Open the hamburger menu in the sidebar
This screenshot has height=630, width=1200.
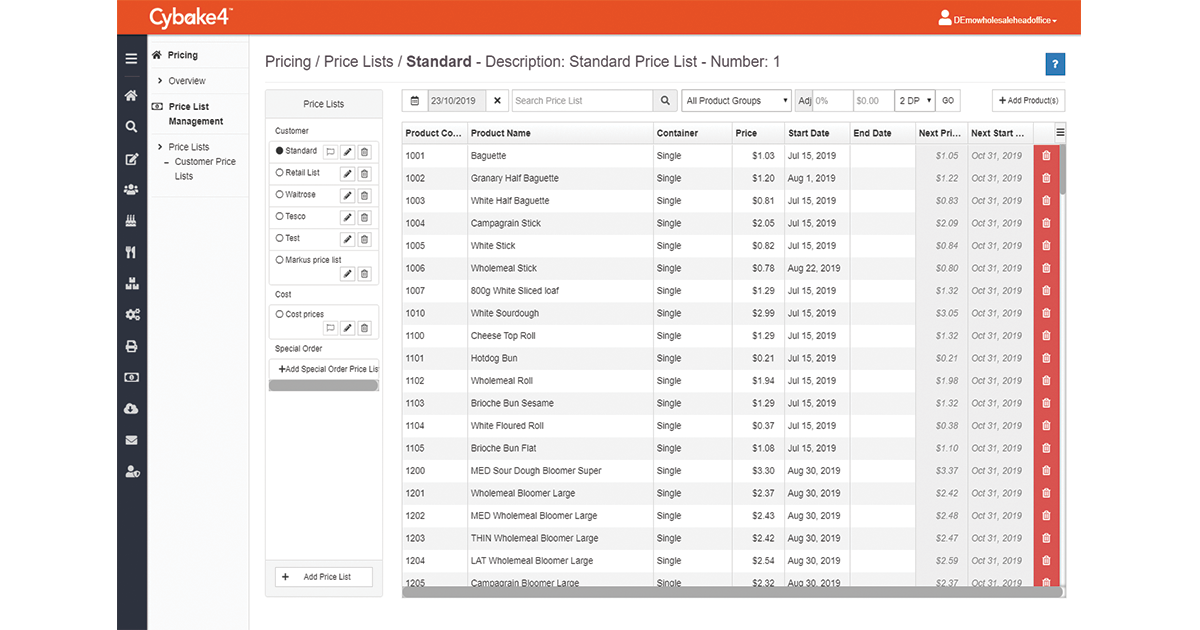point(131,59)
